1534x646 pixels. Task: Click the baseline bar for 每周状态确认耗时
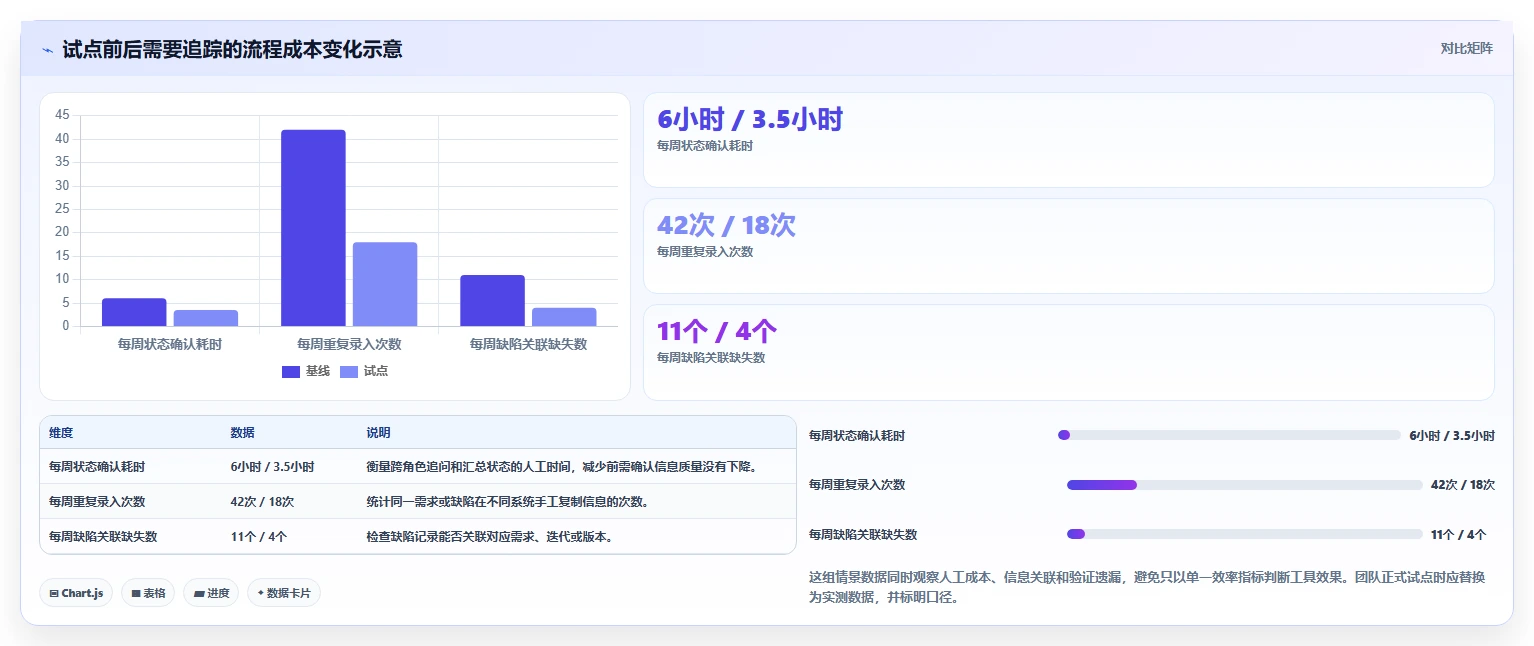pyautogui.click(x=134, y=312)
